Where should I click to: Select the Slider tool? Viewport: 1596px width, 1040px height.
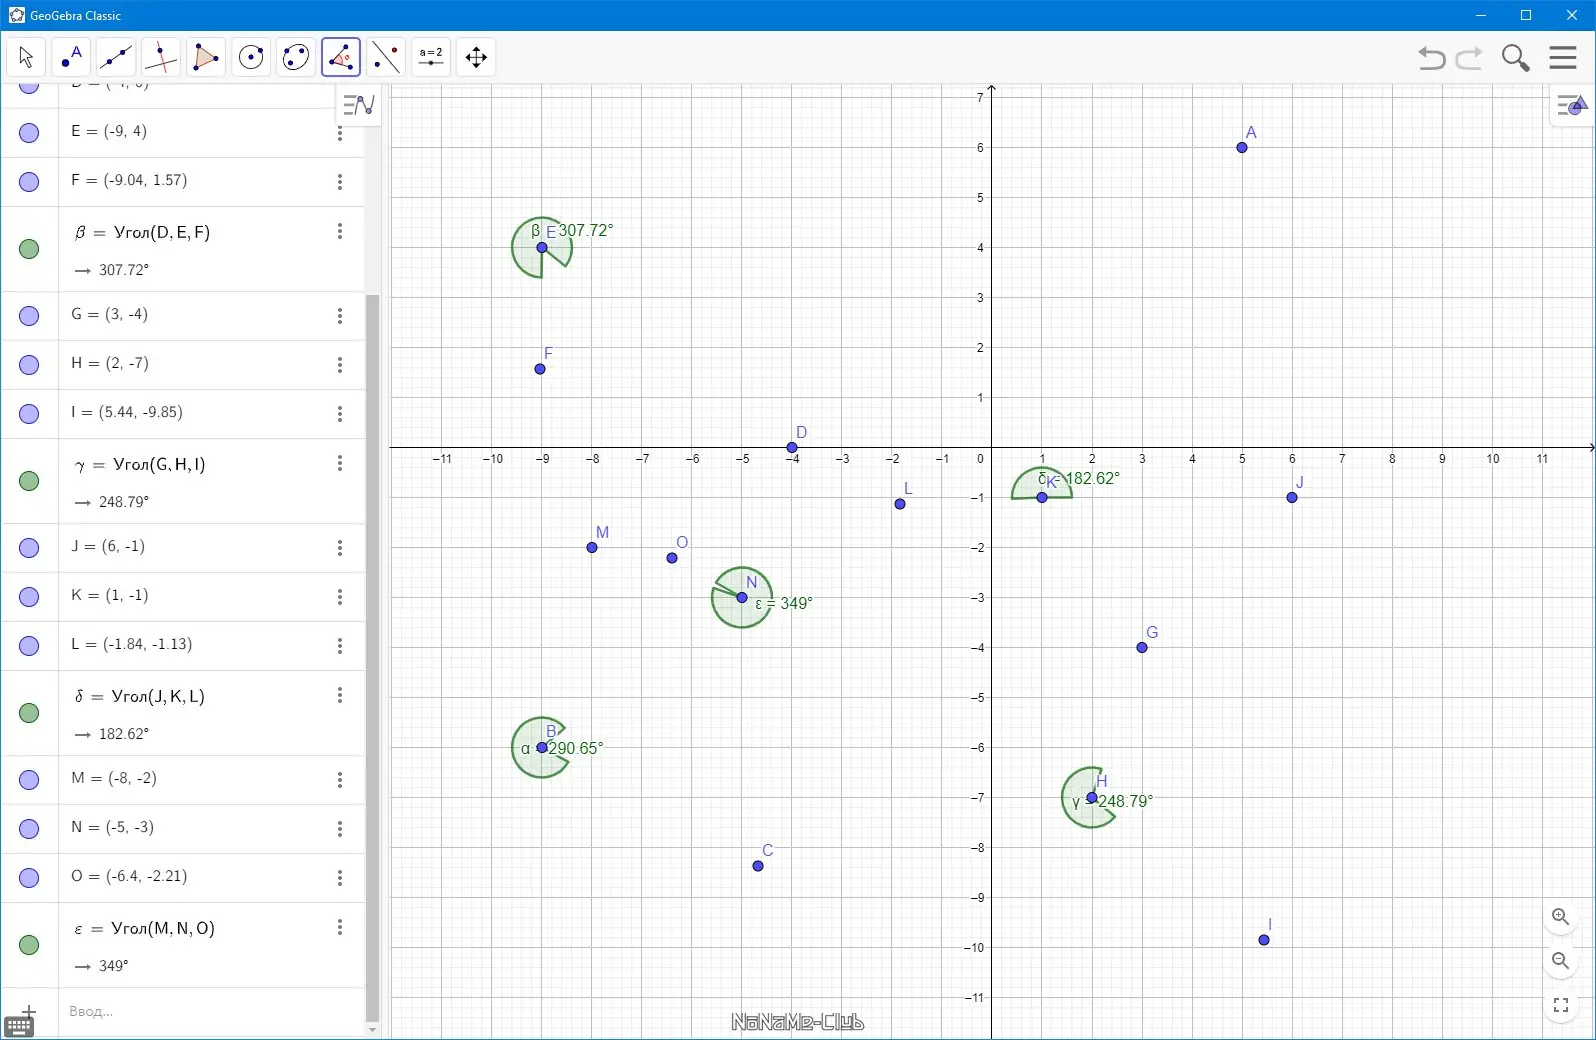tap(431, 57)
